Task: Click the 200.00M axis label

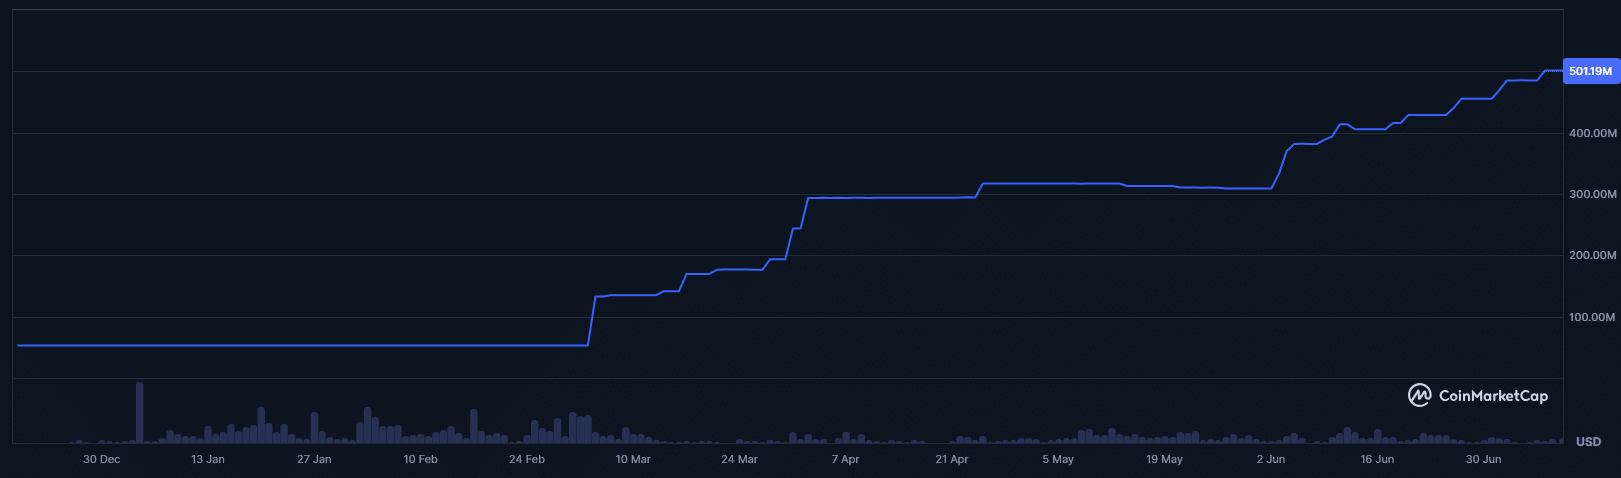Action: click(x=1593, y=255)
